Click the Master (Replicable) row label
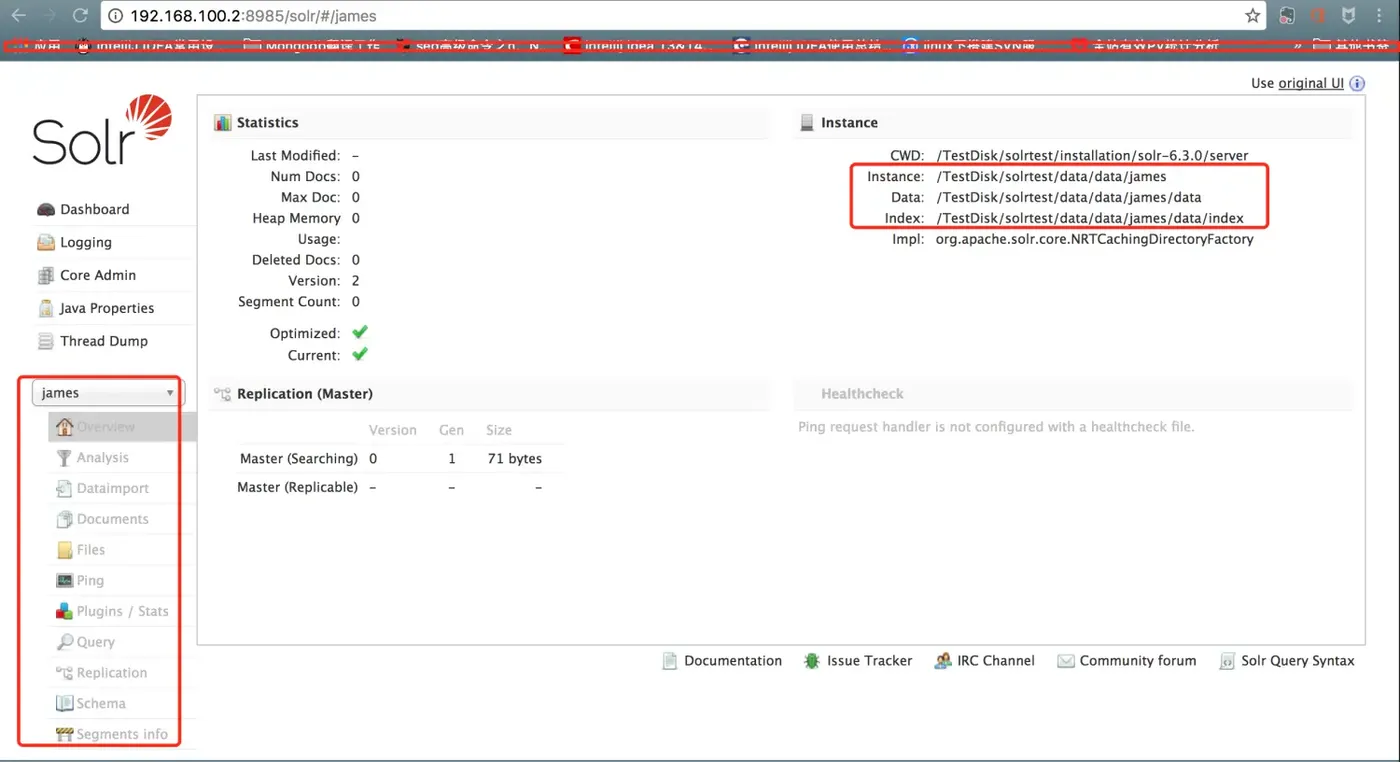1400x762 pixels. tap(297, 488)
